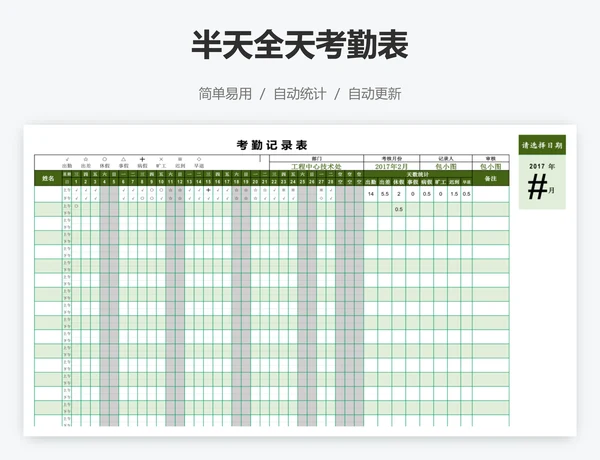The image size is (600, 460).
Task: Click the ○ 休假 circle symbol in the legend
Action: point(104,159)
